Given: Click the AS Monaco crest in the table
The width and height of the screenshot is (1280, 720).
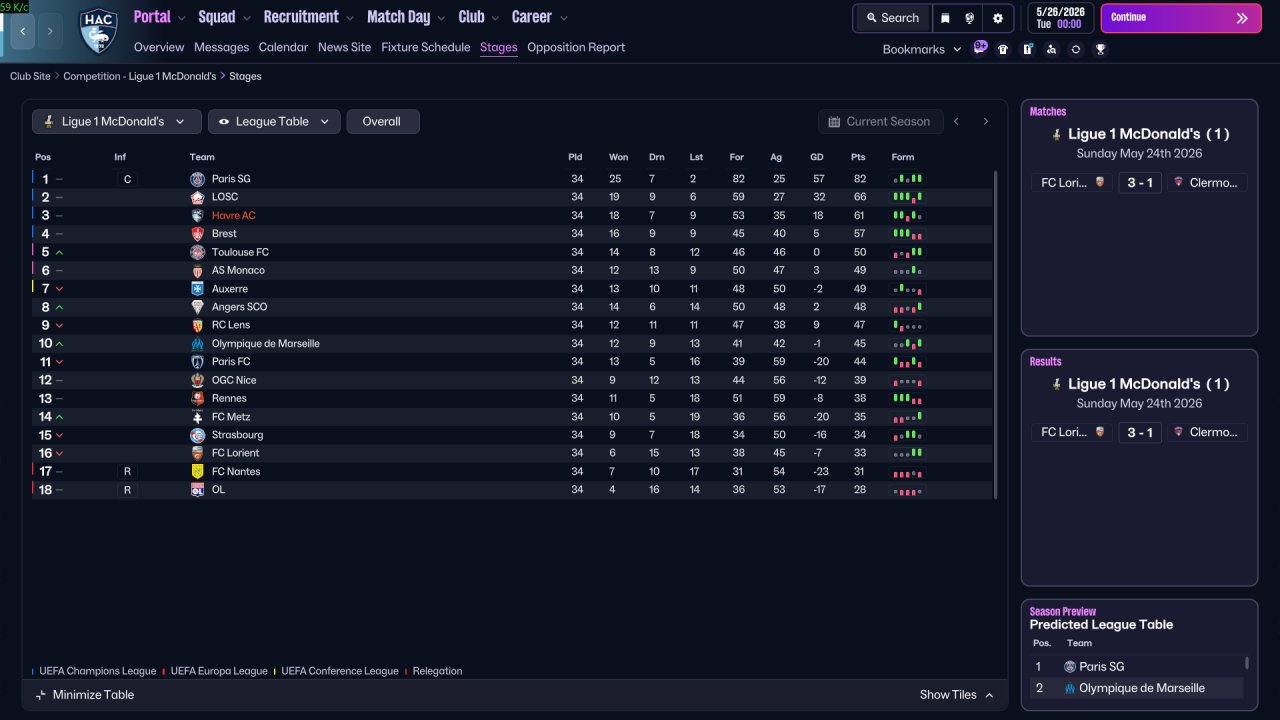Looking at the screenshot, I should (x=197, y=270).
